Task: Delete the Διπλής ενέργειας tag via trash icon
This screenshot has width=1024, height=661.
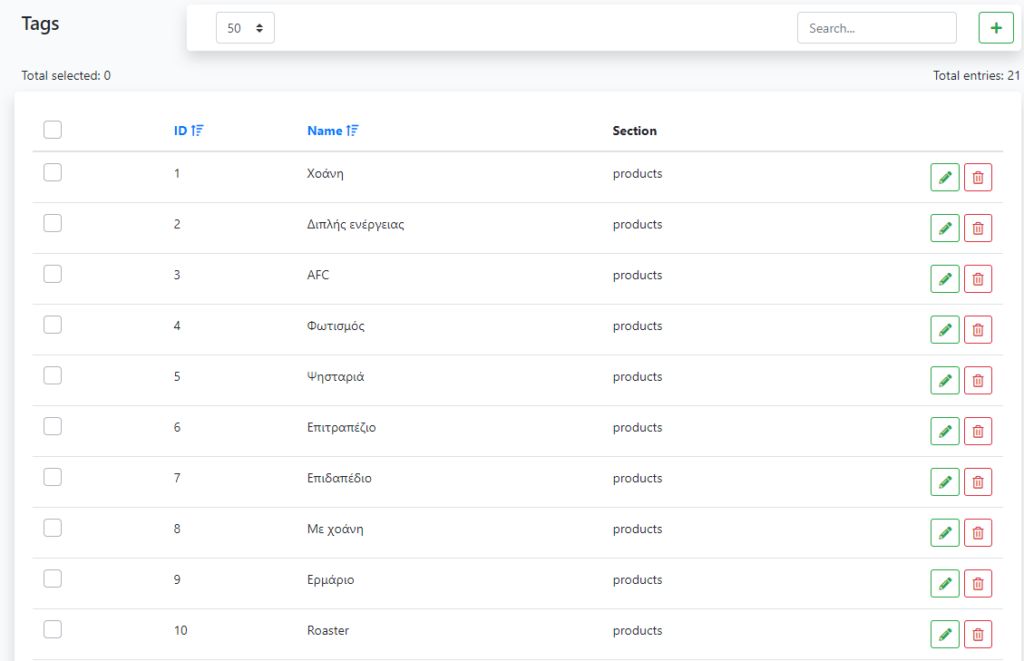Action: pyautogui.click(x=978, y=228)
